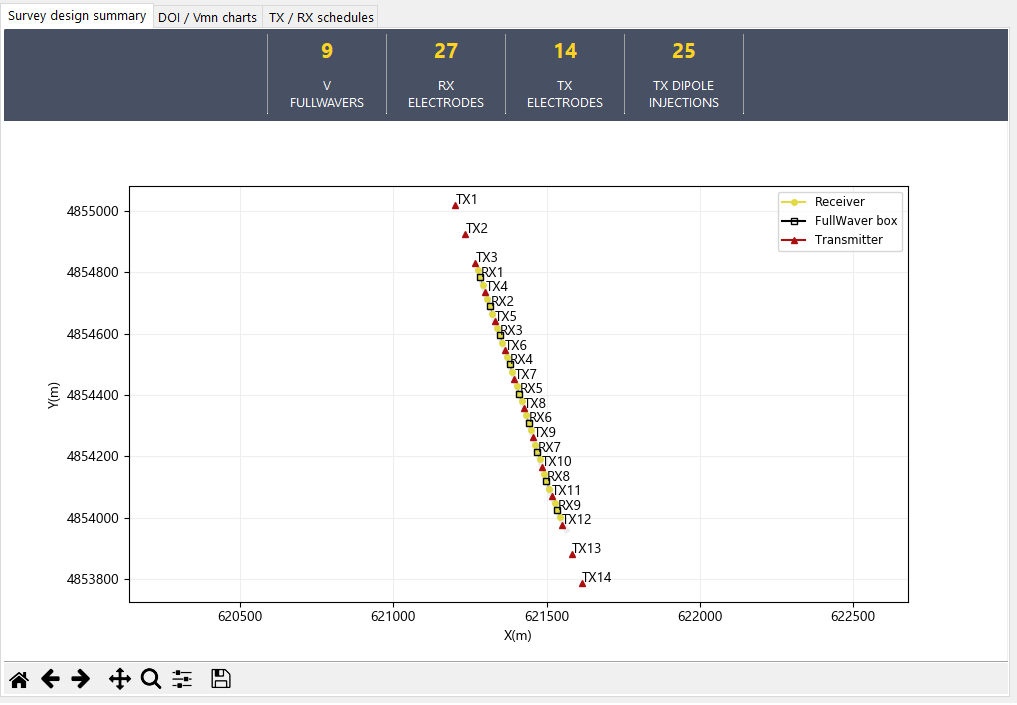Click the X-axis tick label 622500

pyautogui.click(x=853, y=616)
